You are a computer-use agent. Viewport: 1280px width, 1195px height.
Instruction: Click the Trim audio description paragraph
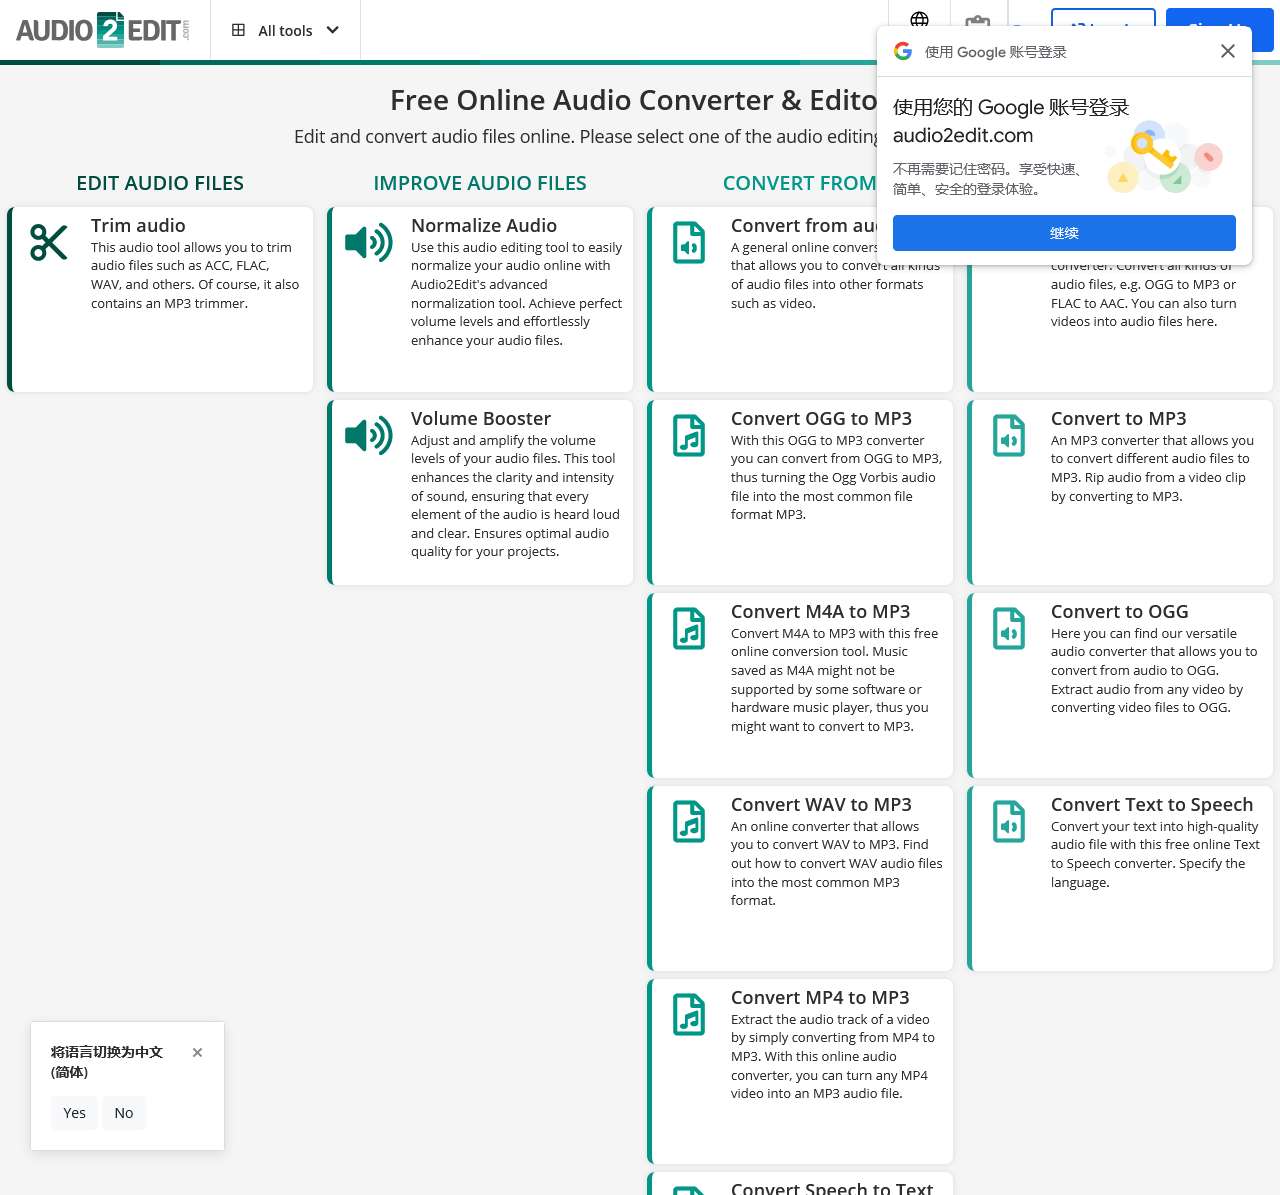[x=195, y=275]
